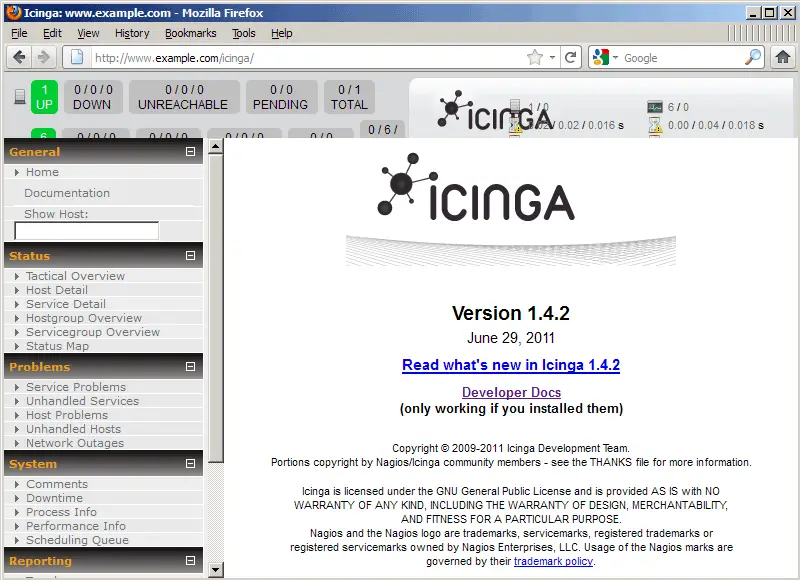Open Servicegroup Overview
The width and height of the screenshot is (800, 580).
pos(93,332)
